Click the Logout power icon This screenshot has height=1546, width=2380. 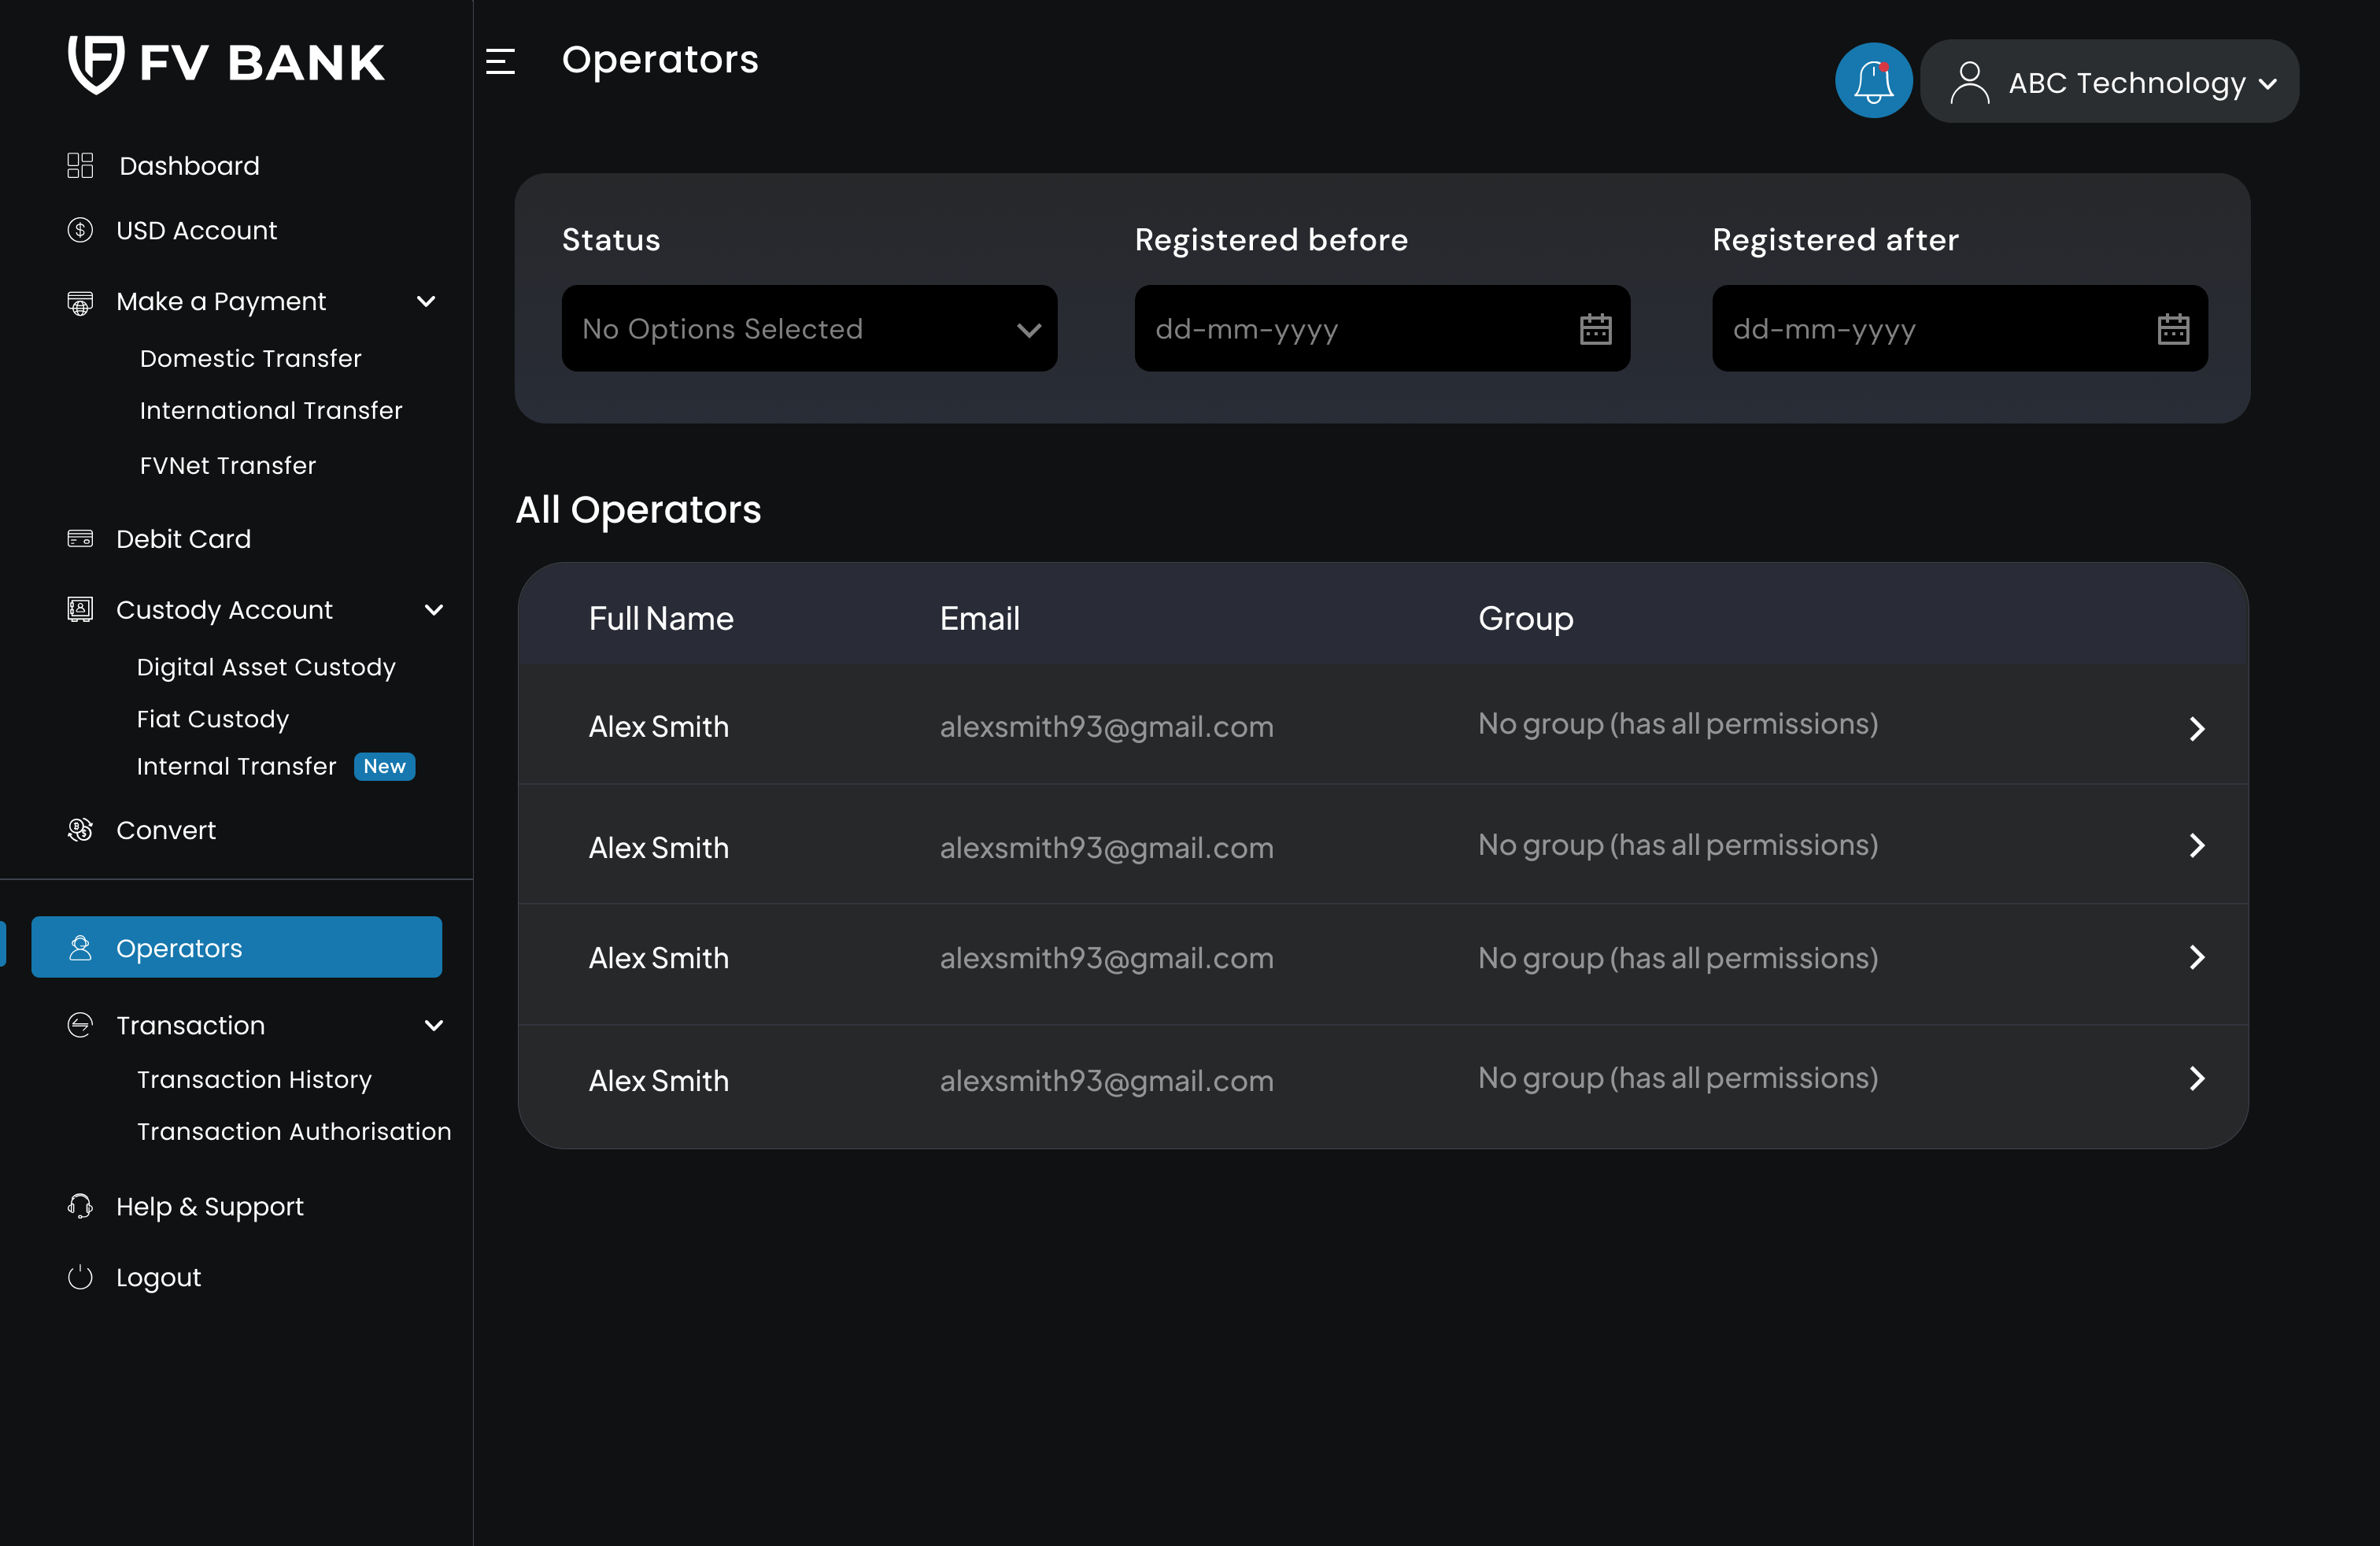point(80,1277)
